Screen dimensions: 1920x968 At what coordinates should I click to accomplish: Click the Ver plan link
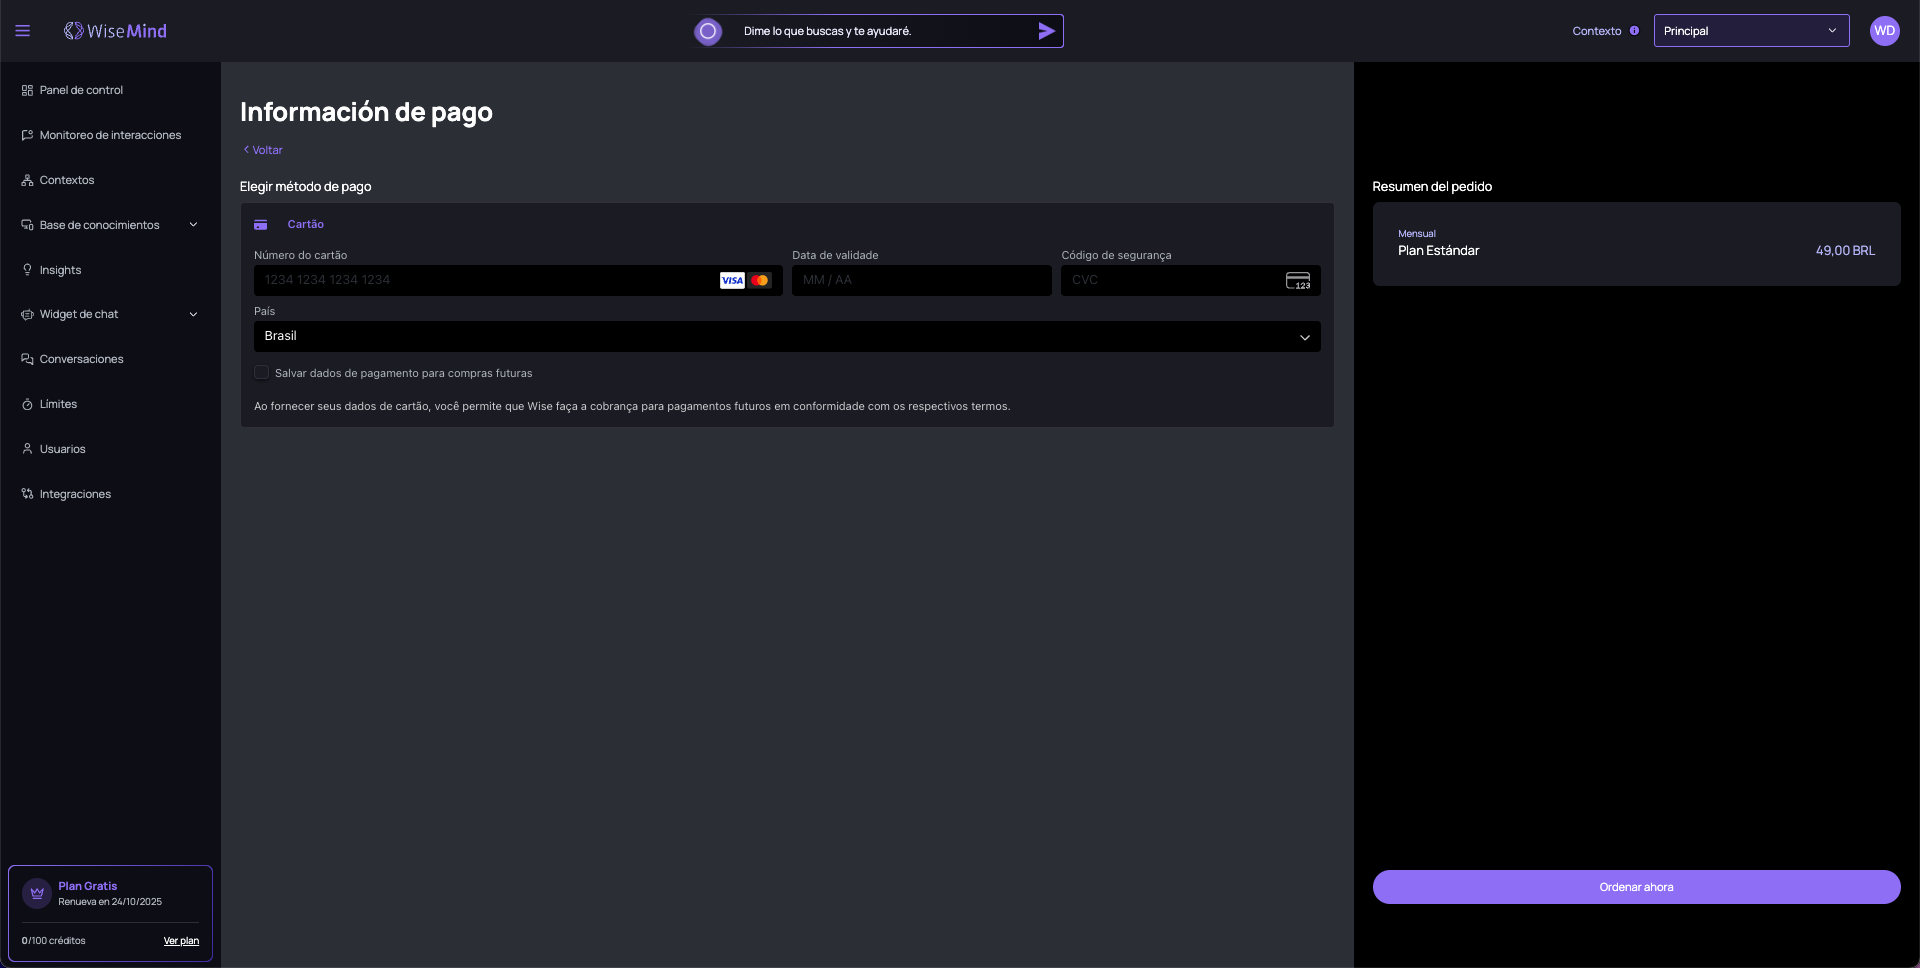181,941
